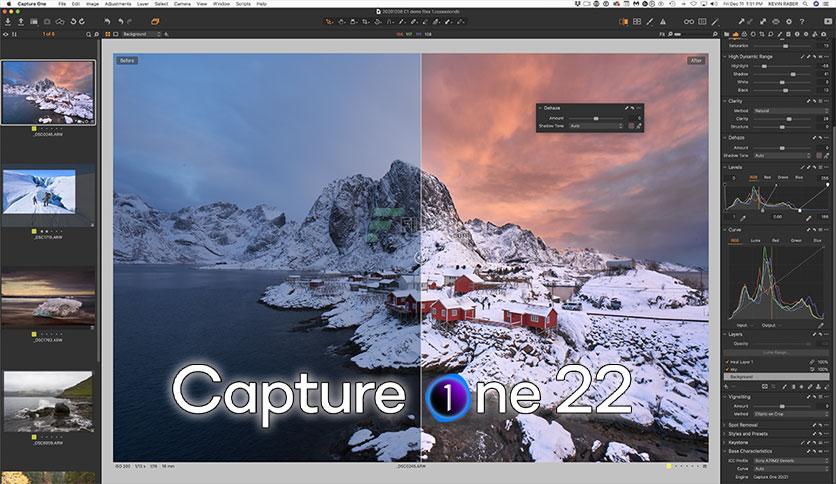Image resolution: width=836 pixels, height=484 pixels.
Task: Click the Before/After split view icon
Action: click(x=623, y=22)
